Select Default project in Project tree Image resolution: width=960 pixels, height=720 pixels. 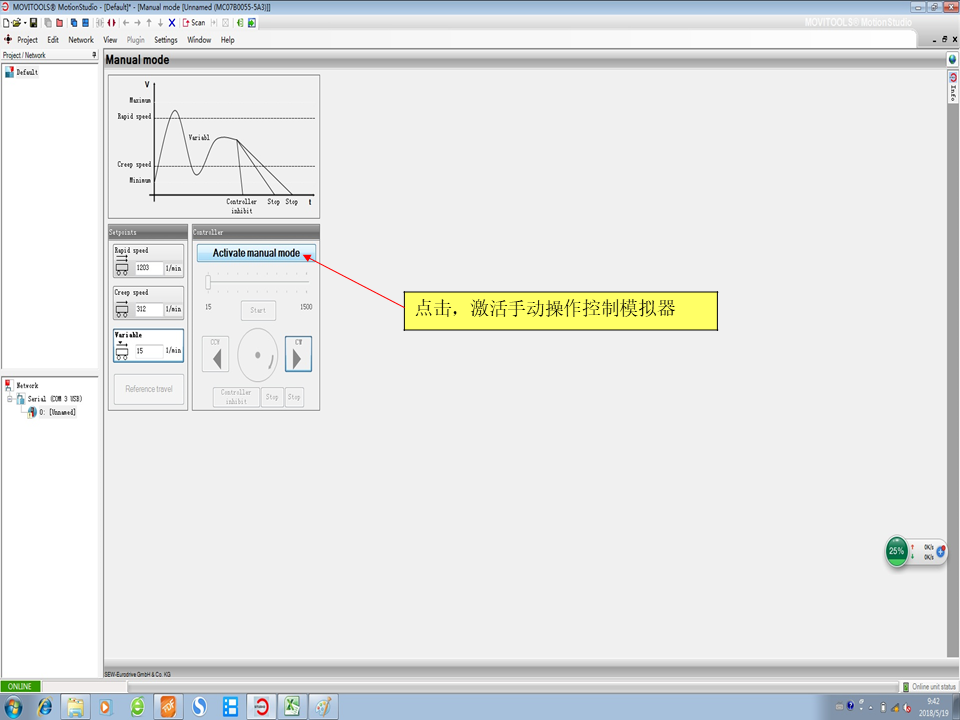(27, 72)
